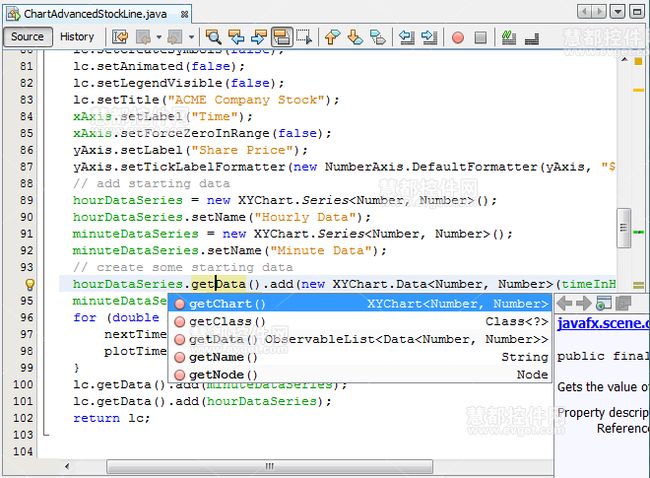Click "Minute Data" string on line 92

pyautogui.click(x=321, y=251)
